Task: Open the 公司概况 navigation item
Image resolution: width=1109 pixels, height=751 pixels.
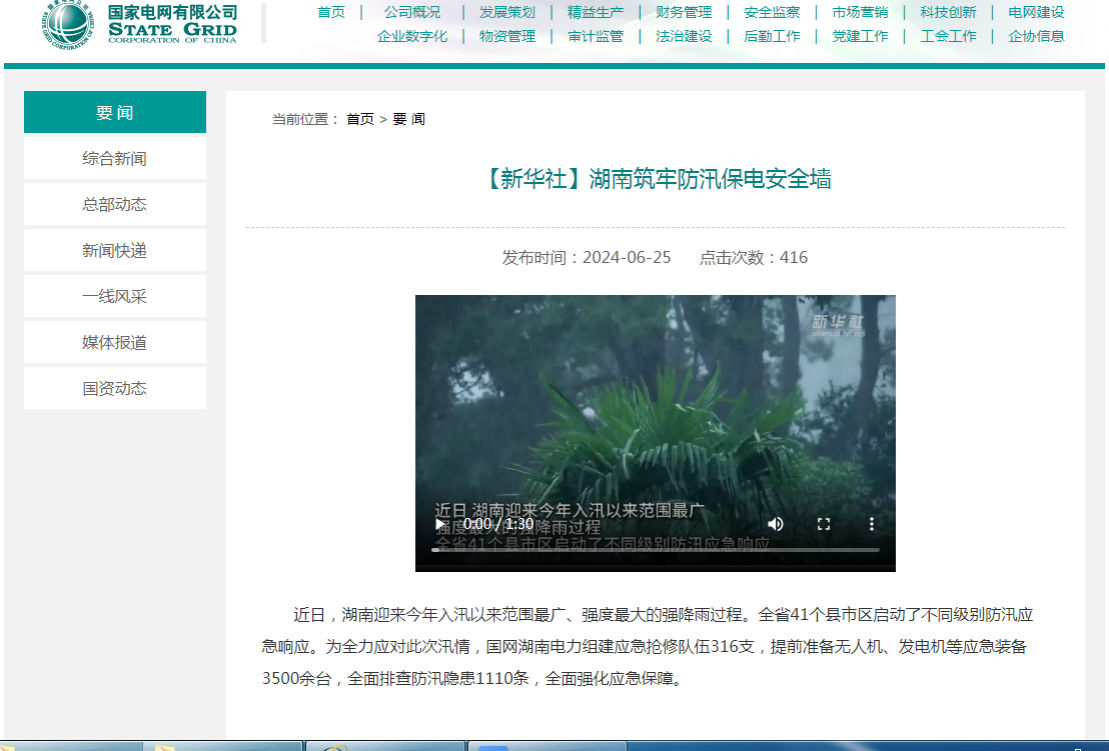Action: tap(412, 12)
